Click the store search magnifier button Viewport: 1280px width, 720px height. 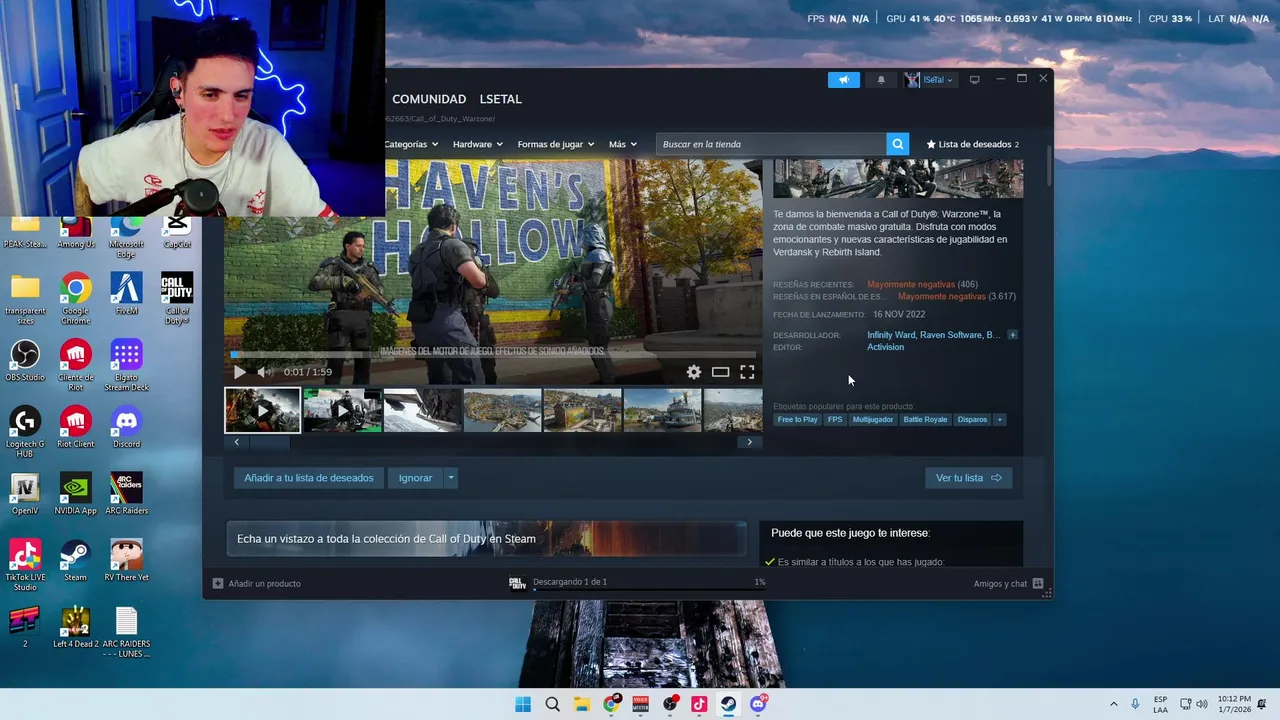click(x=898, y=144)
